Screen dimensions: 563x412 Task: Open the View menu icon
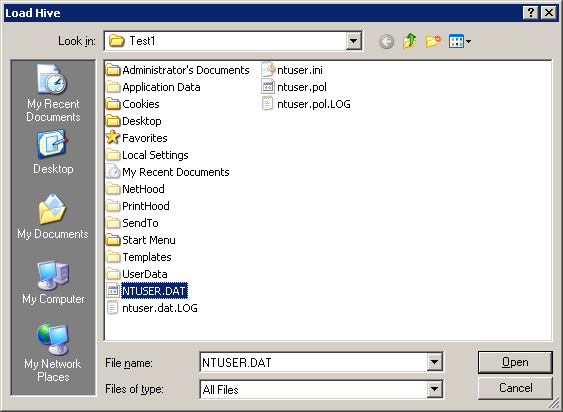[460, 41]
